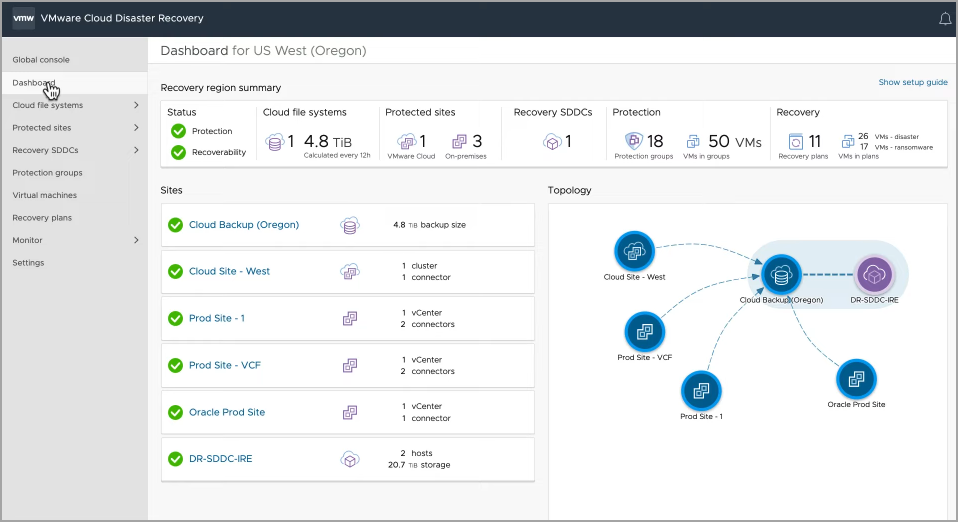958x522 pixels.
Task: Open Cloud Backup (Oregon) site link
Action: coord(244,225)
